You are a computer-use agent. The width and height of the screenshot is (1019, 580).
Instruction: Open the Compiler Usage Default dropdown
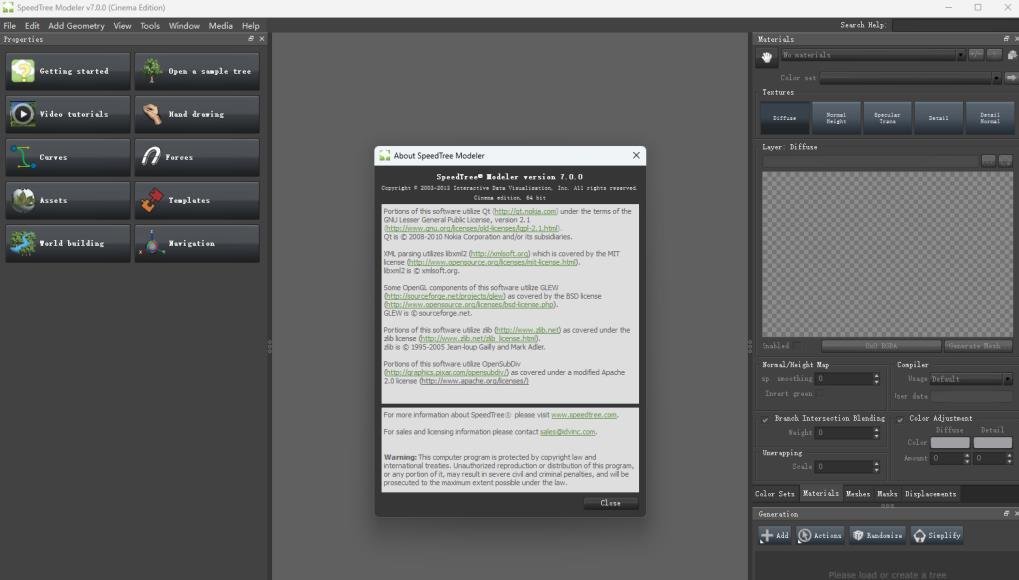pos(971,379)
